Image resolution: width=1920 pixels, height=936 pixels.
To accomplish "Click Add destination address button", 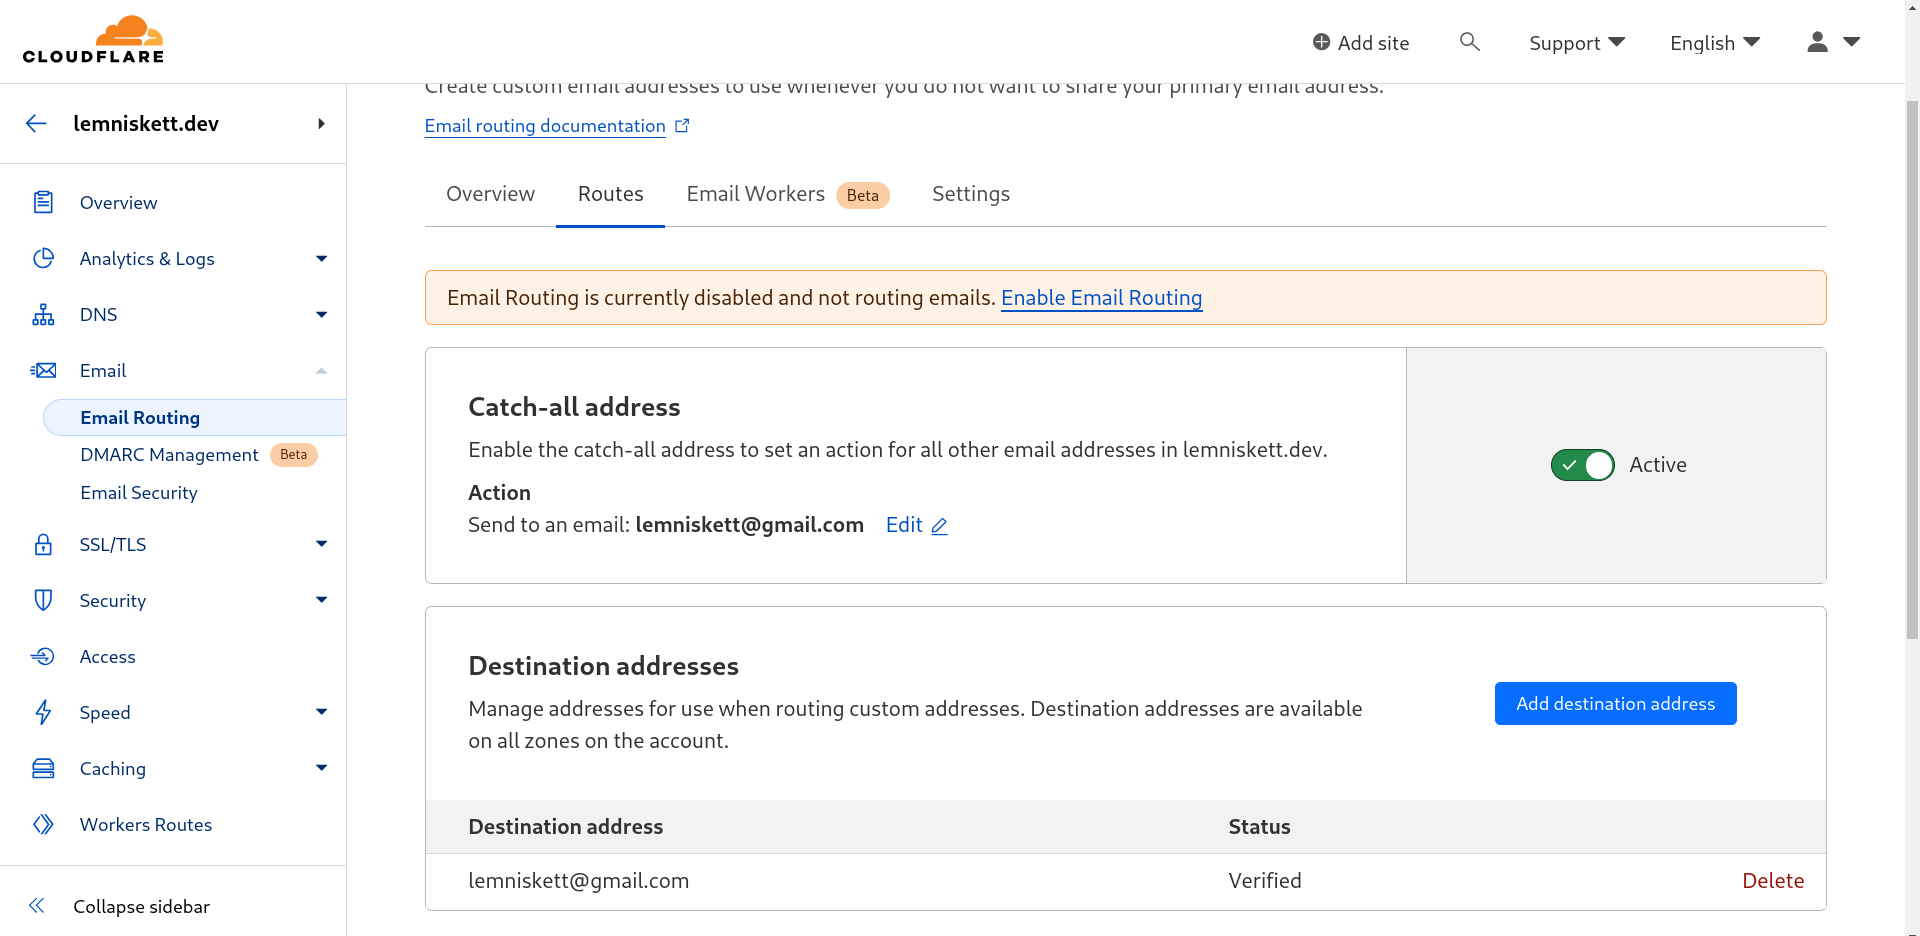I will pos(1615,704).
